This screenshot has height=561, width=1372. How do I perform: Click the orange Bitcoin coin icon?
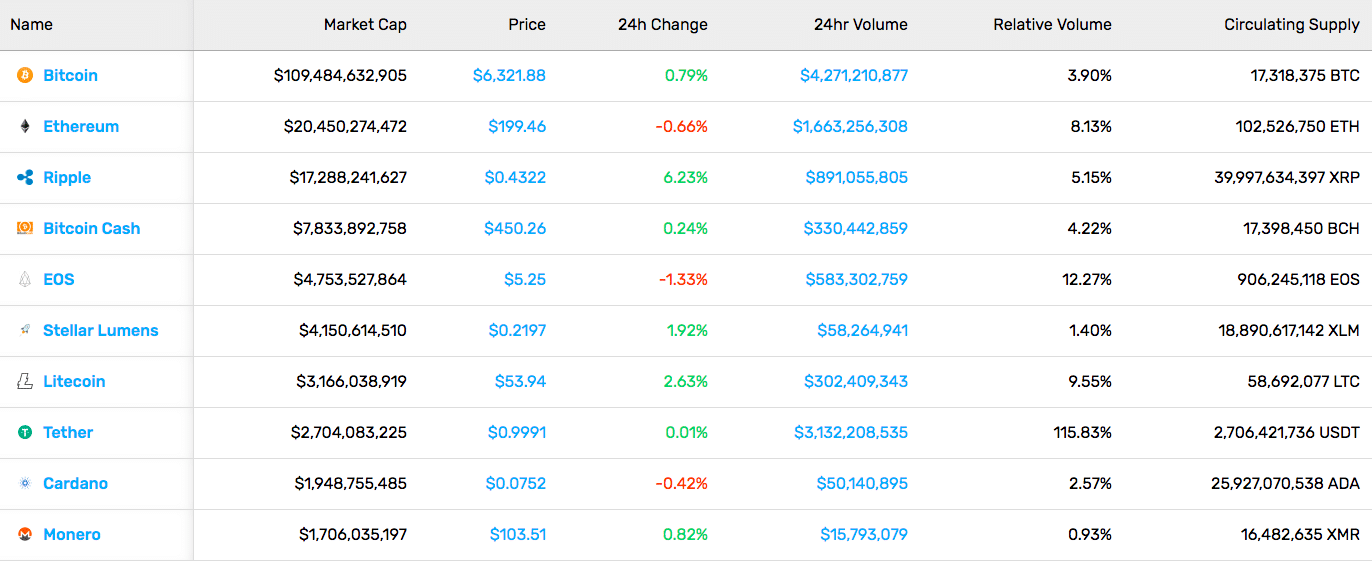point(25,75)
